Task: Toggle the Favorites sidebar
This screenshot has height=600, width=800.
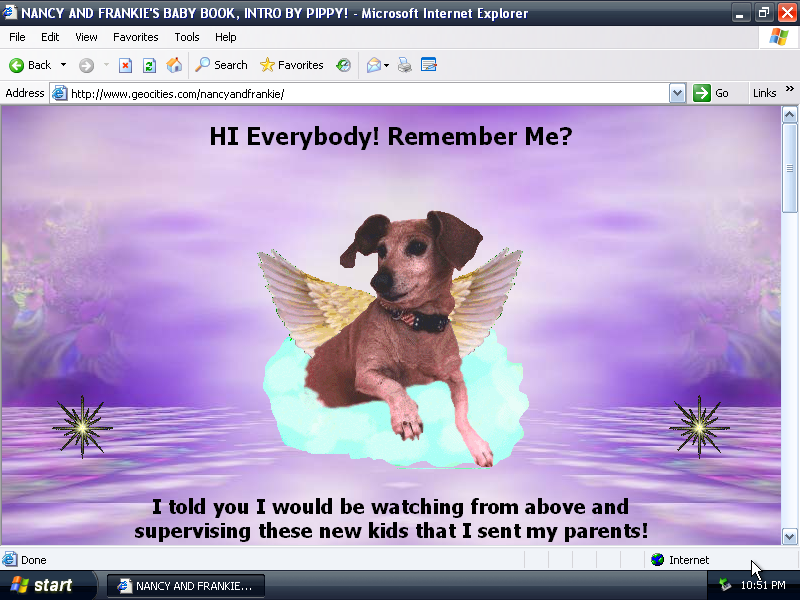Action: (290, 64)
